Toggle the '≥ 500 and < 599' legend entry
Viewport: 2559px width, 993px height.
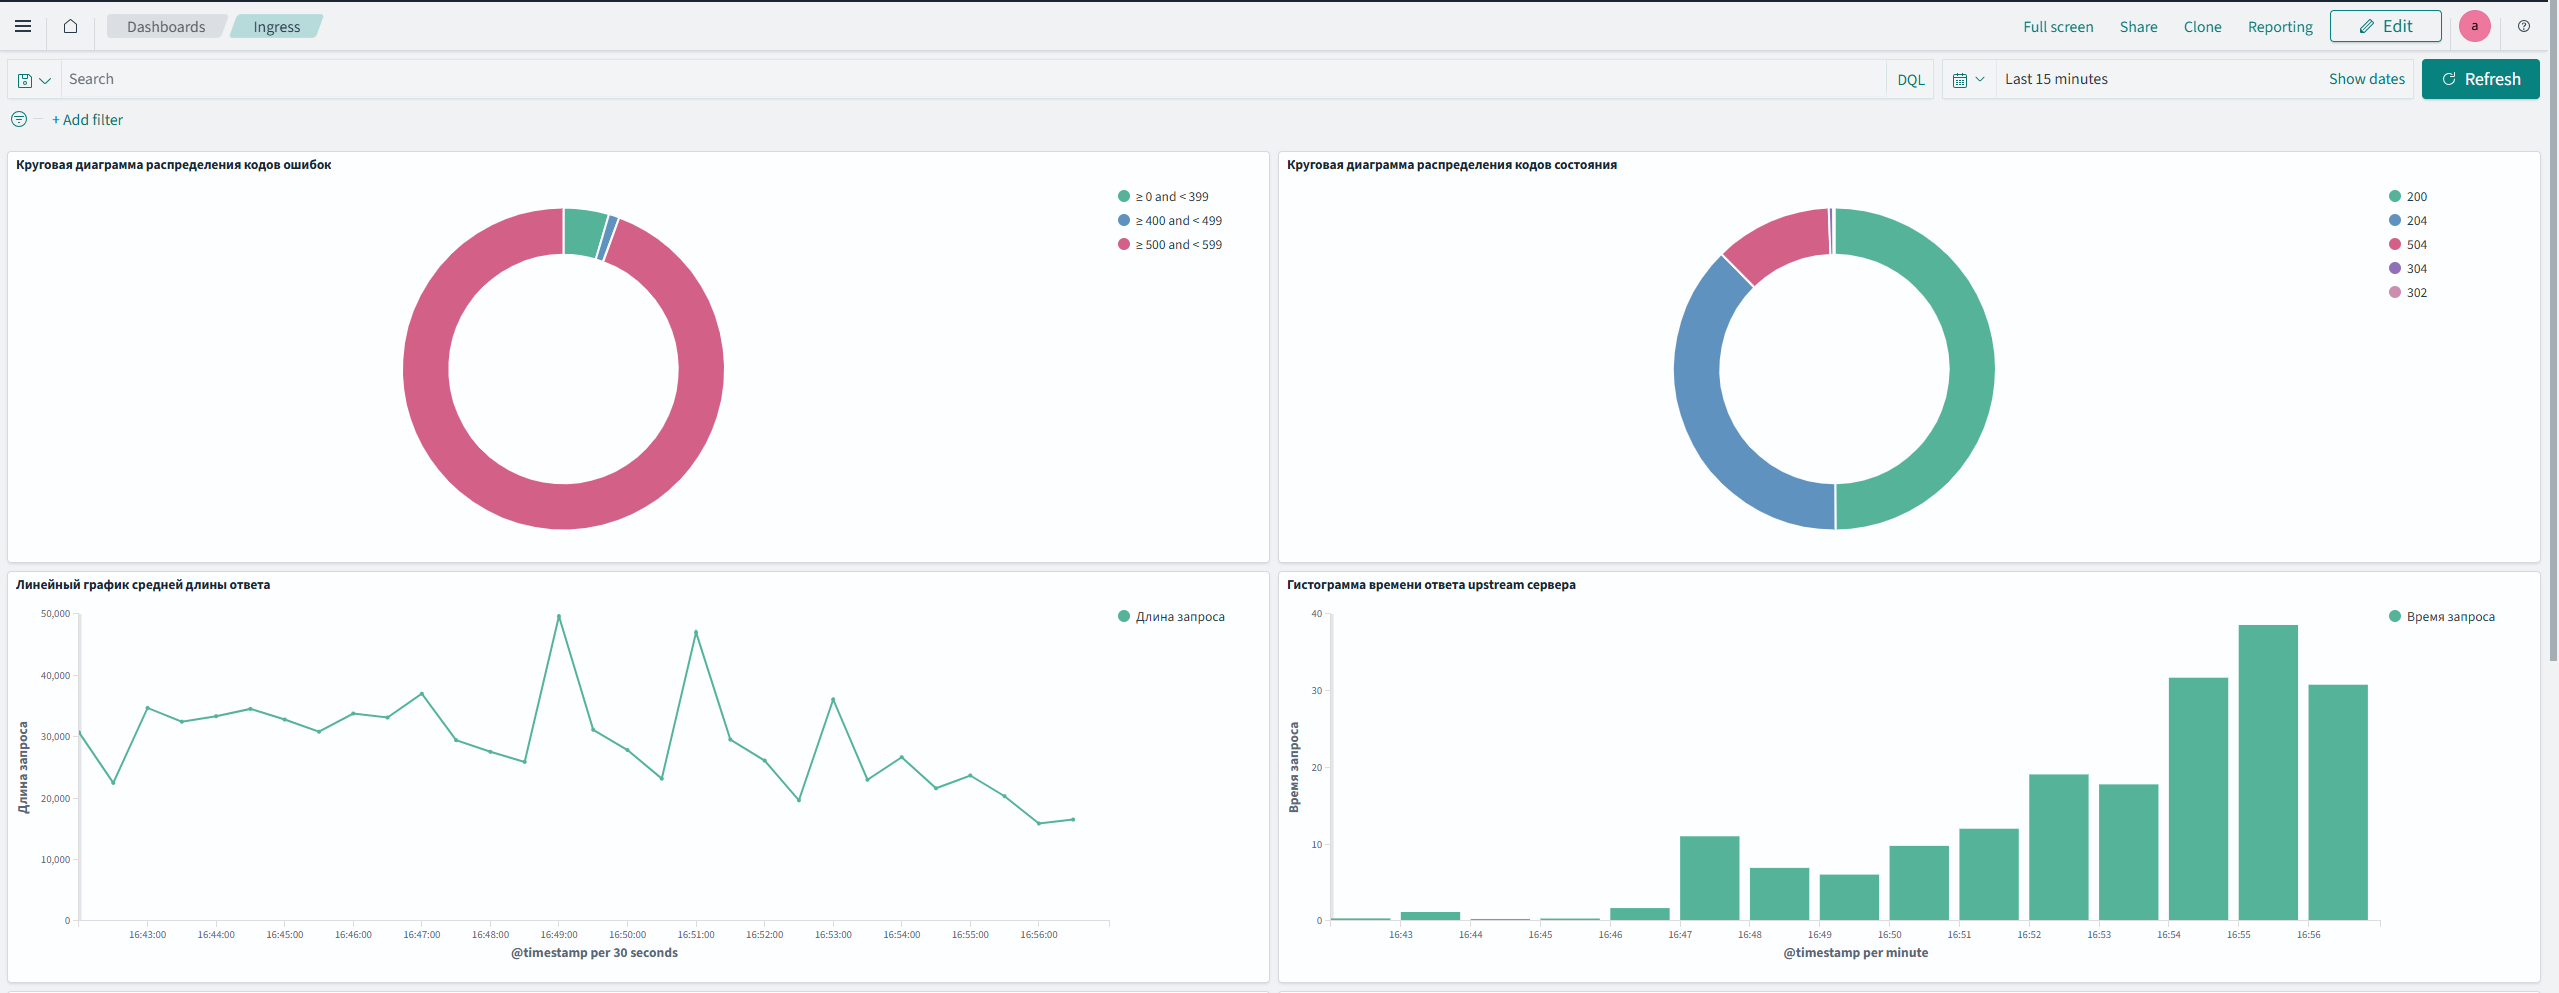tap(1178, 245)
